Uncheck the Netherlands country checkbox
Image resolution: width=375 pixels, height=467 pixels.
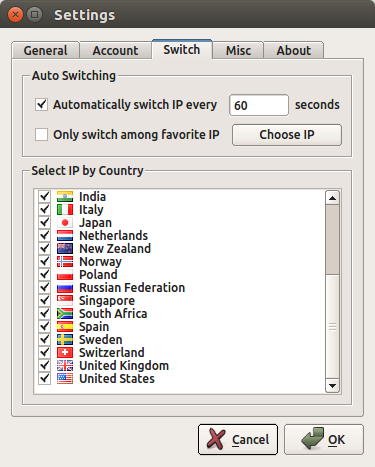click(44, 236)
